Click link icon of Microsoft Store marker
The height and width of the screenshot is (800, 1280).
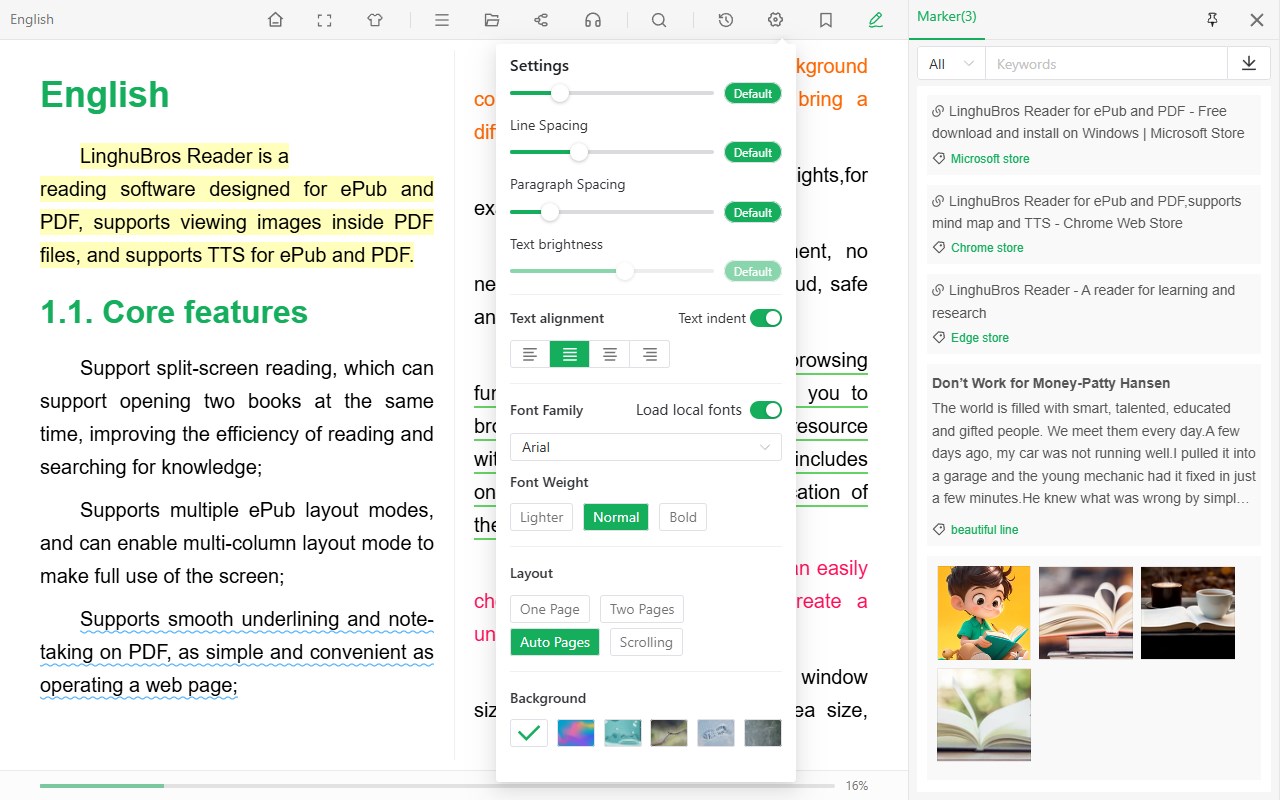point(938,111)
